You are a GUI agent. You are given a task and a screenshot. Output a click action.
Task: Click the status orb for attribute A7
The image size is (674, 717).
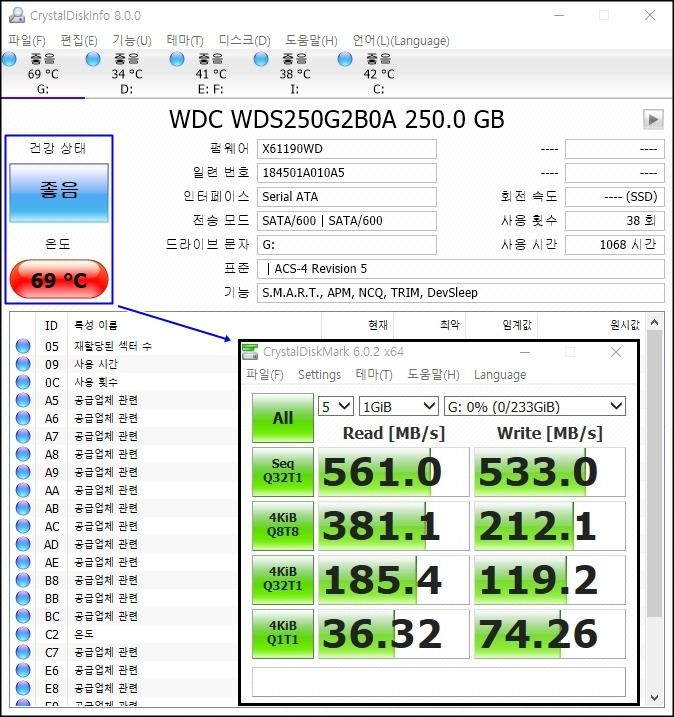click(x=23, y=436)
